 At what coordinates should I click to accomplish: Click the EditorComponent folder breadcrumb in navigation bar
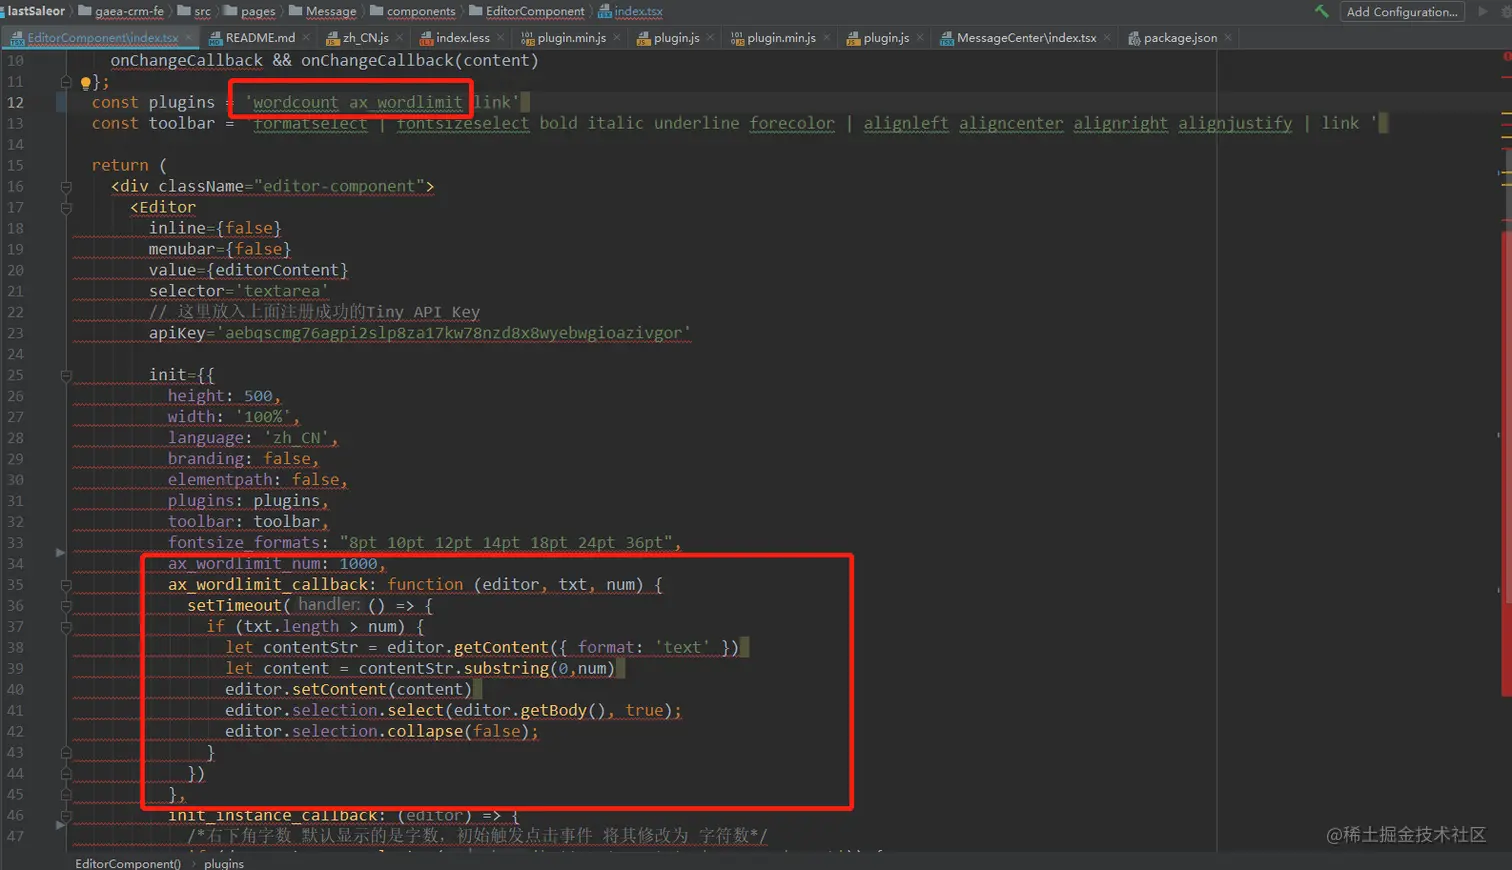[x=526, y=11]
